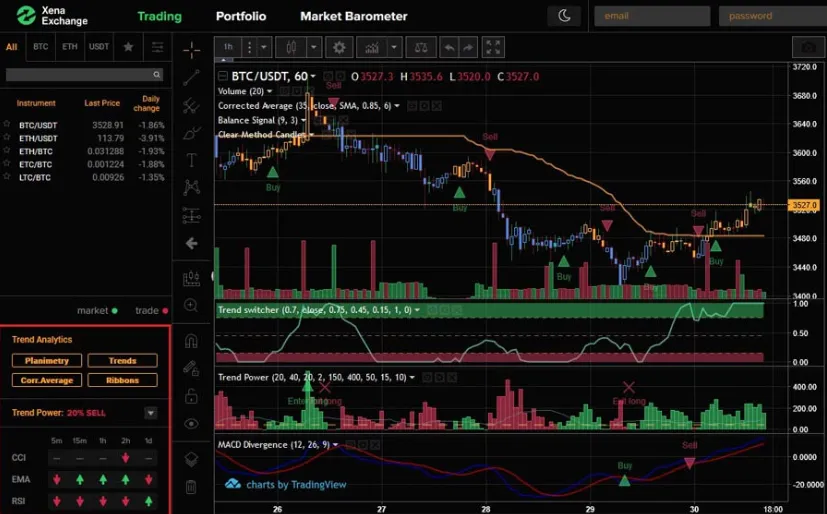Expand the BTC/USDT, 60 symbol dropdown
Image resolution: width=827 pixels, height=514 pixels.
coord(313,77)
